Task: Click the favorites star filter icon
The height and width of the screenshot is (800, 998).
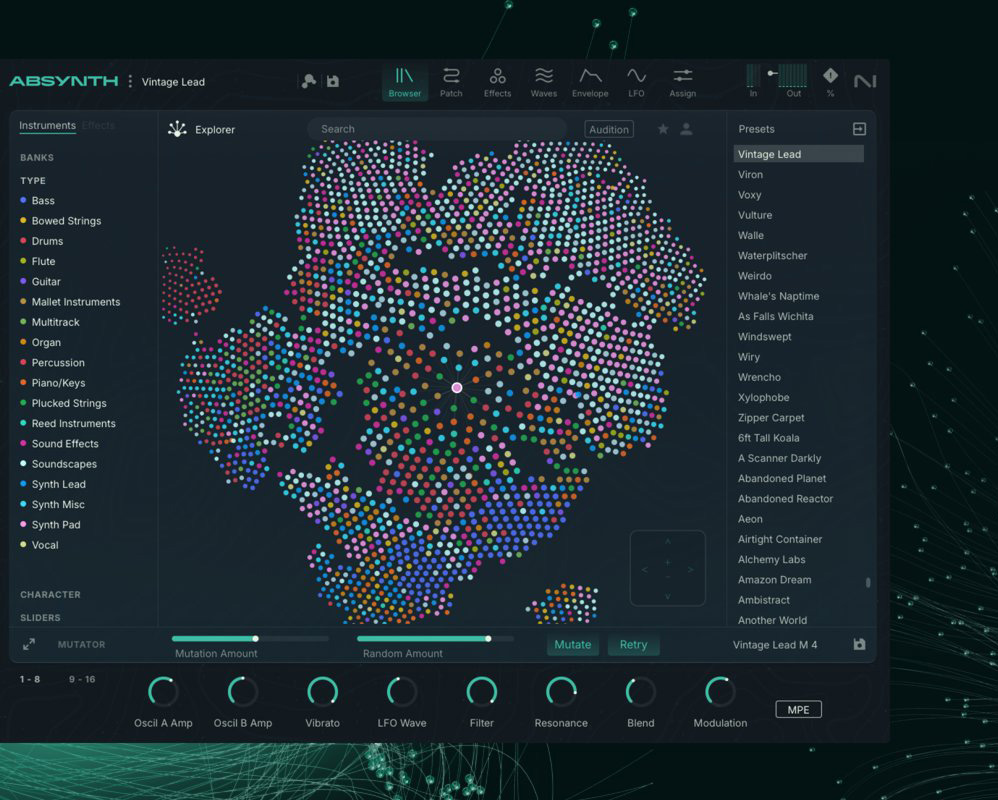Action: (x=662, y=129)
